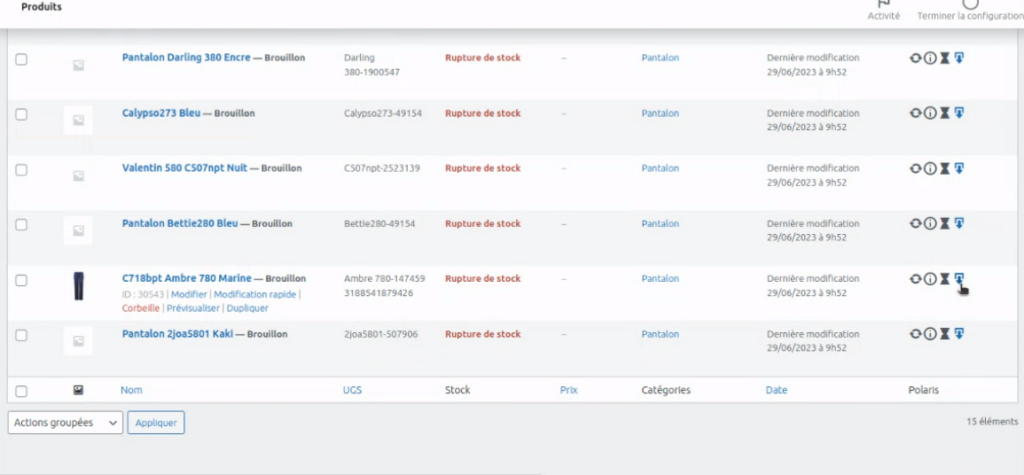Click the sync icon for Pantalon 2joa5801 Kaki

click(915, 334)
